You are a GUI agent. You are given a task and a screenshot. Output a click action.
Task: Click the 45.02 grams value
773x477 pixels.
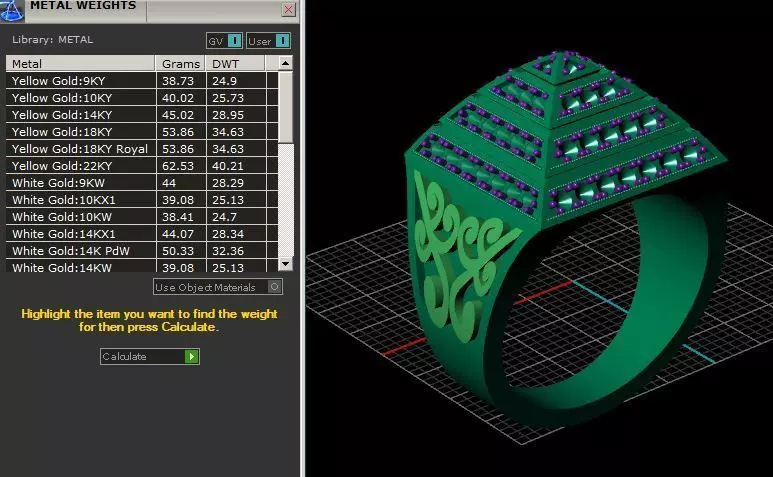[x=178, y=115]
